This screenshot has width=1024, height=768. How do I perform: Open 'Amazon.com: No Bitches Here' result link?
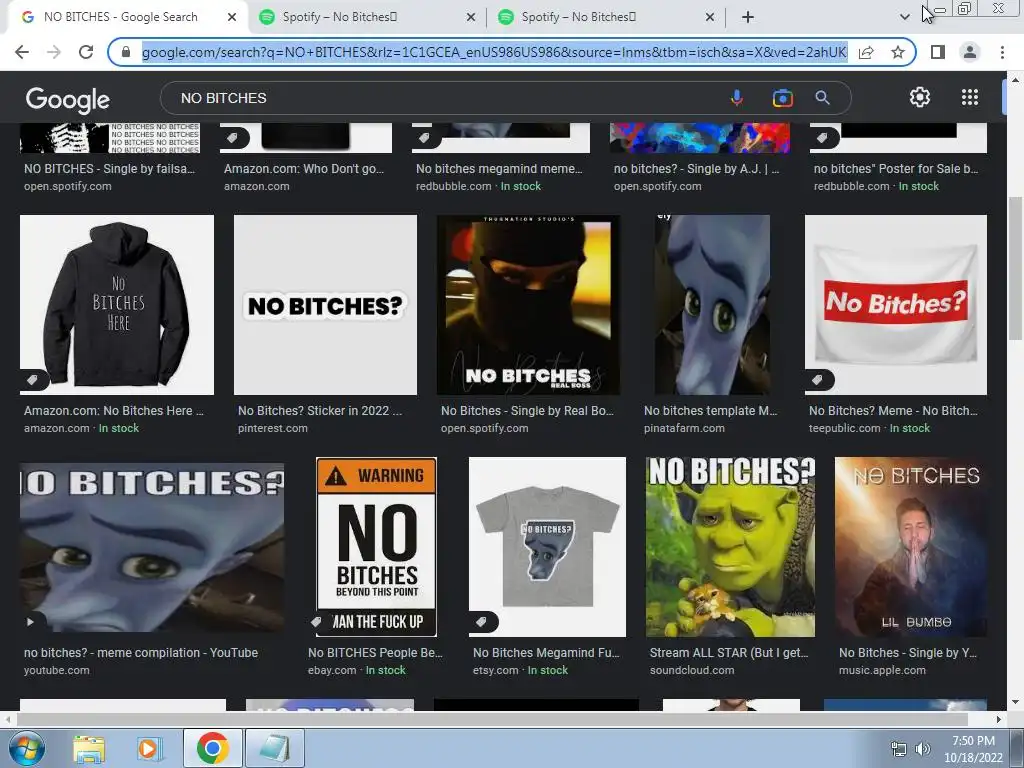click(114, 411)
